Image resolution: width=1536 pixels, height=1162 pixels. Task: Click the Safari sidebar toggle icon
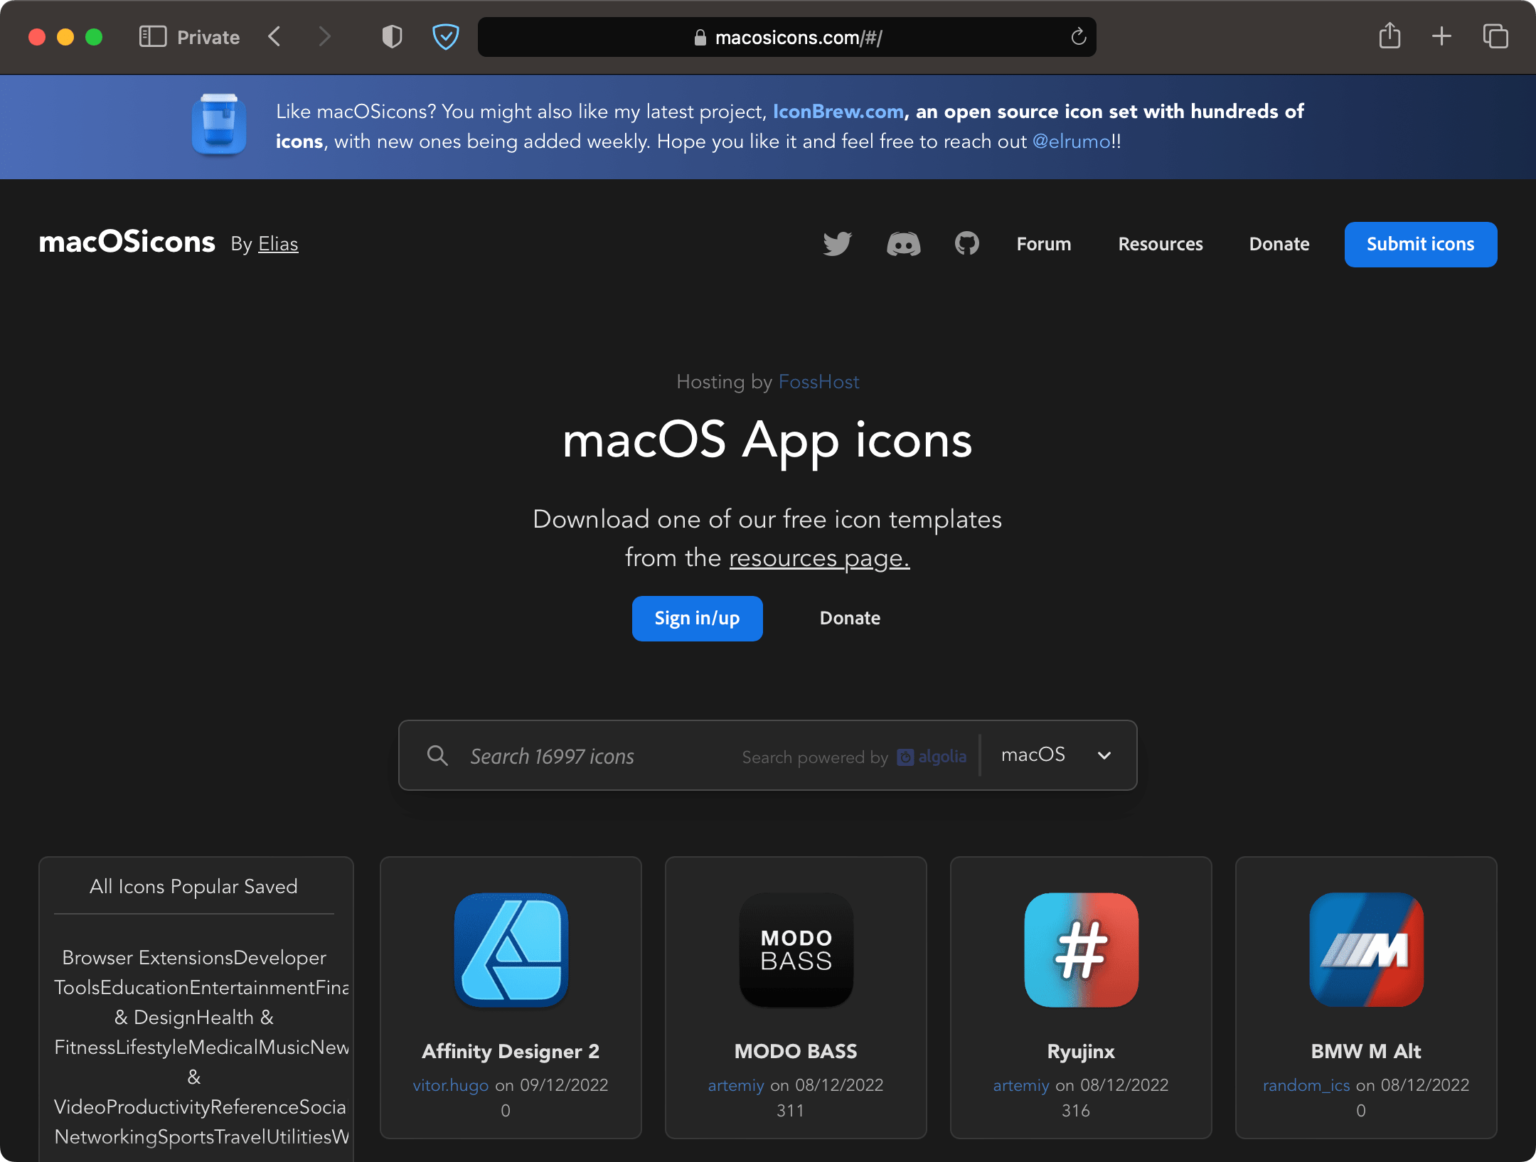(x=152, y=37)
